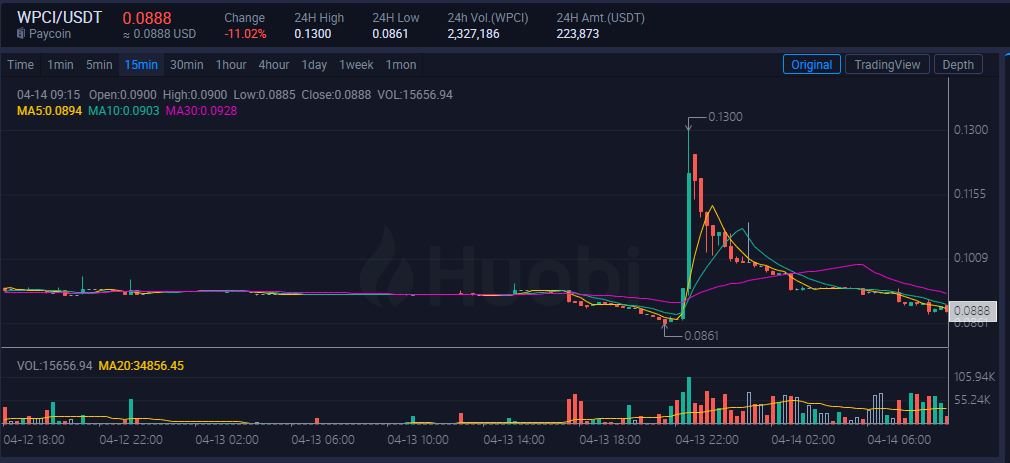Click the WPCI/USDT pair title
1010x463 pixels.
click(59, 17)
